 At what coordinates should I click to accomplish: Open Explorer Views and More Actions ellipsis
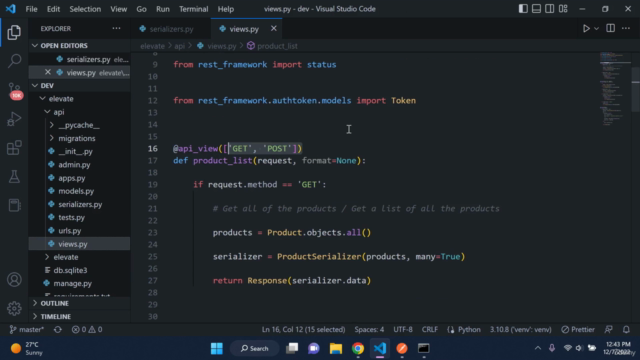[116, 28]
